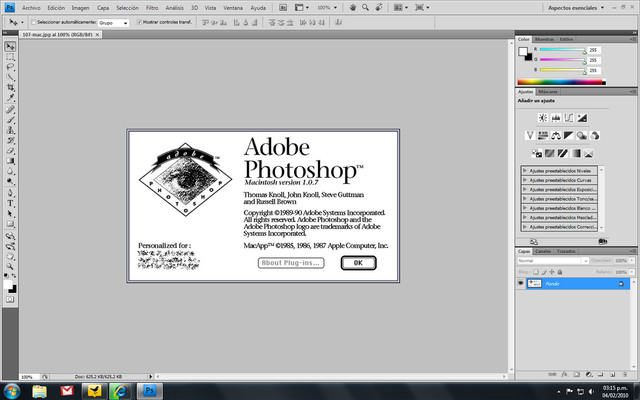This screenshot has height=400, width=640.
Task: Open the Ventana menu
Action: (x=233, y=8)
